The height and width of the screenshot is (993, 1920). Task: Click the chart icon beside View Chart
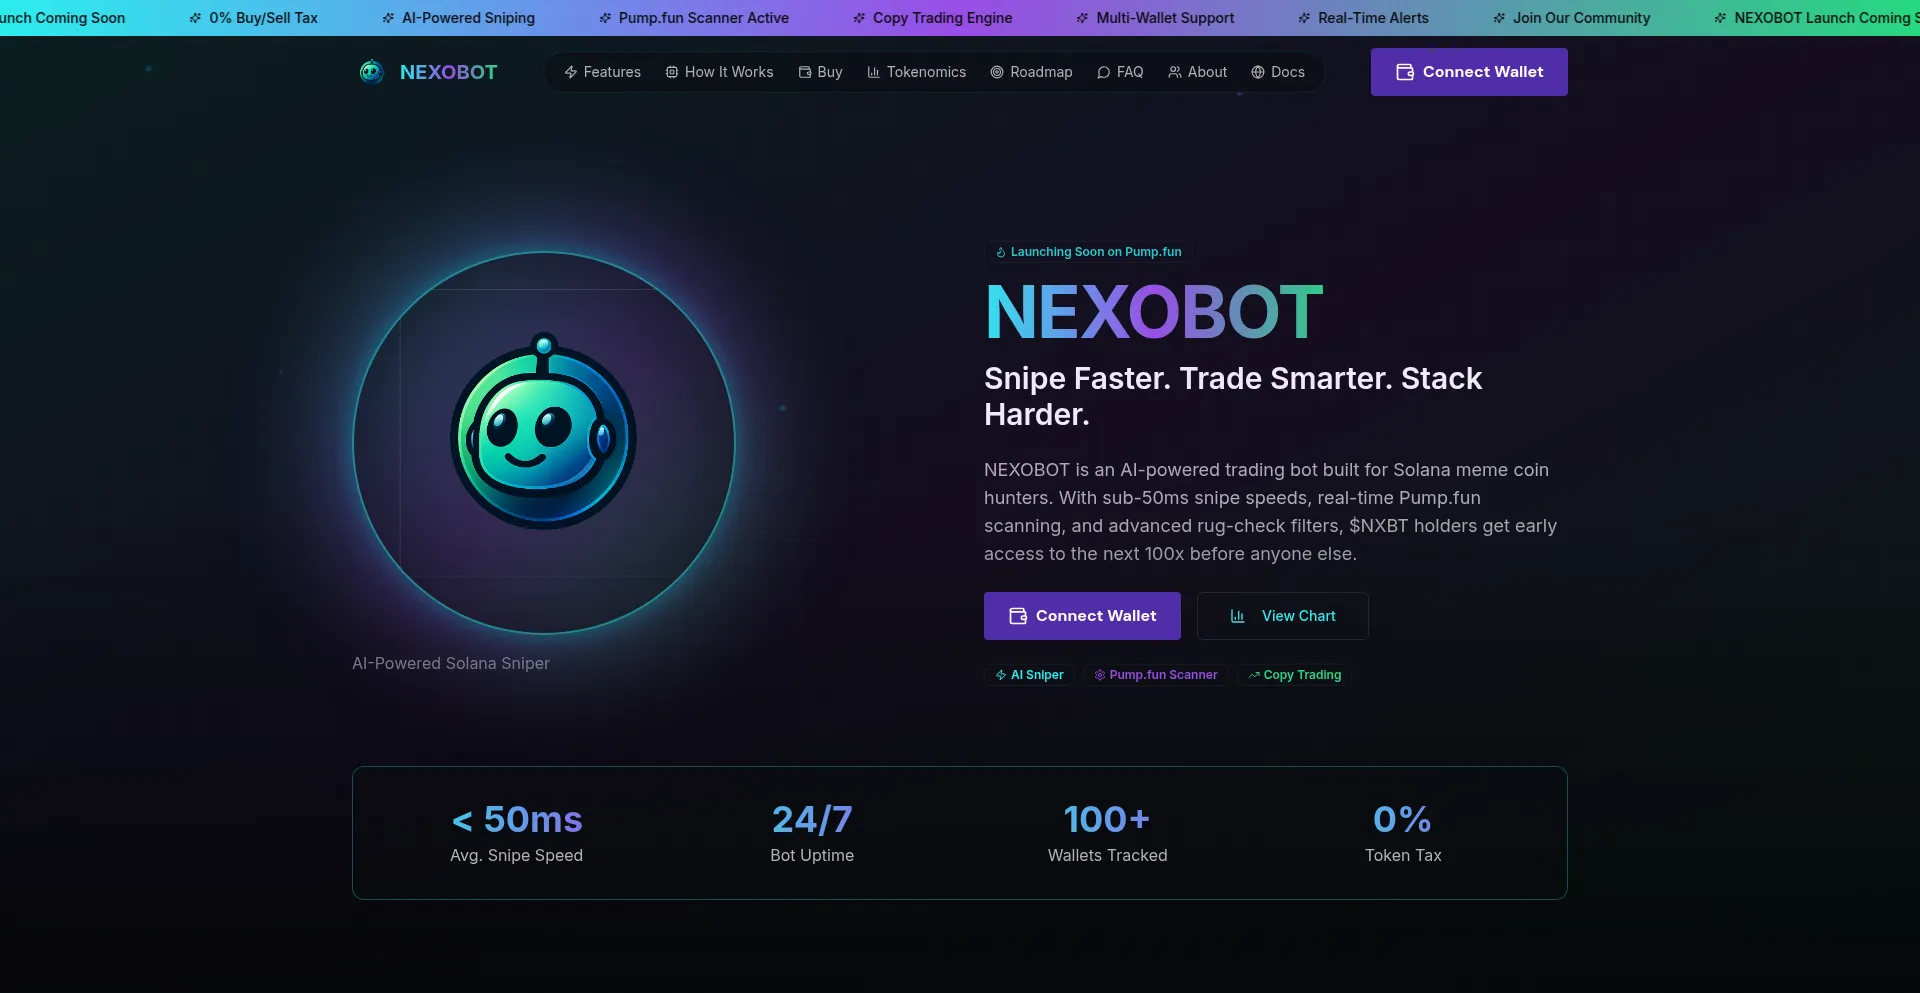pyautogui.click(x=1237, y=616)
